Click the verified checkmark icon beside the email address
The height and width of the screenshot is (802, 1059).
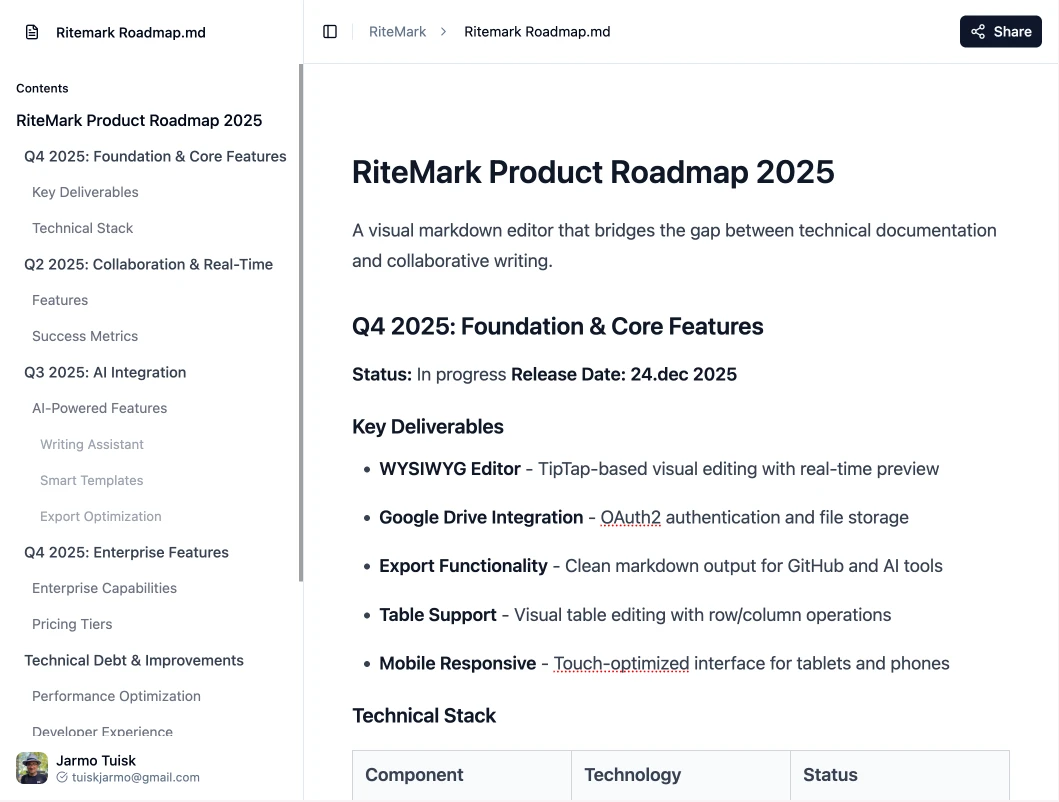[61, 777]
